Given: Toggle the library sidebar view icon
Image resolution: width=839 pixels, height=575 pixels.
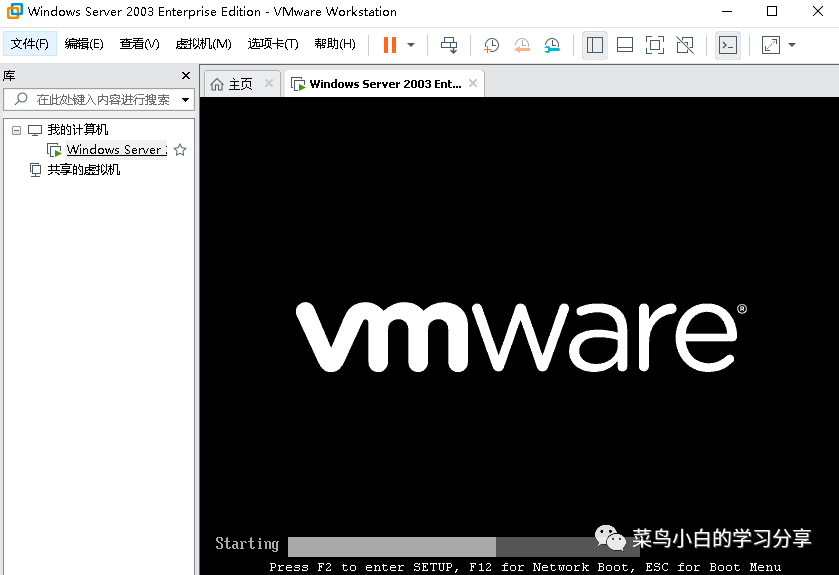Looking at the screenshot, I should [x=594, y=45].
